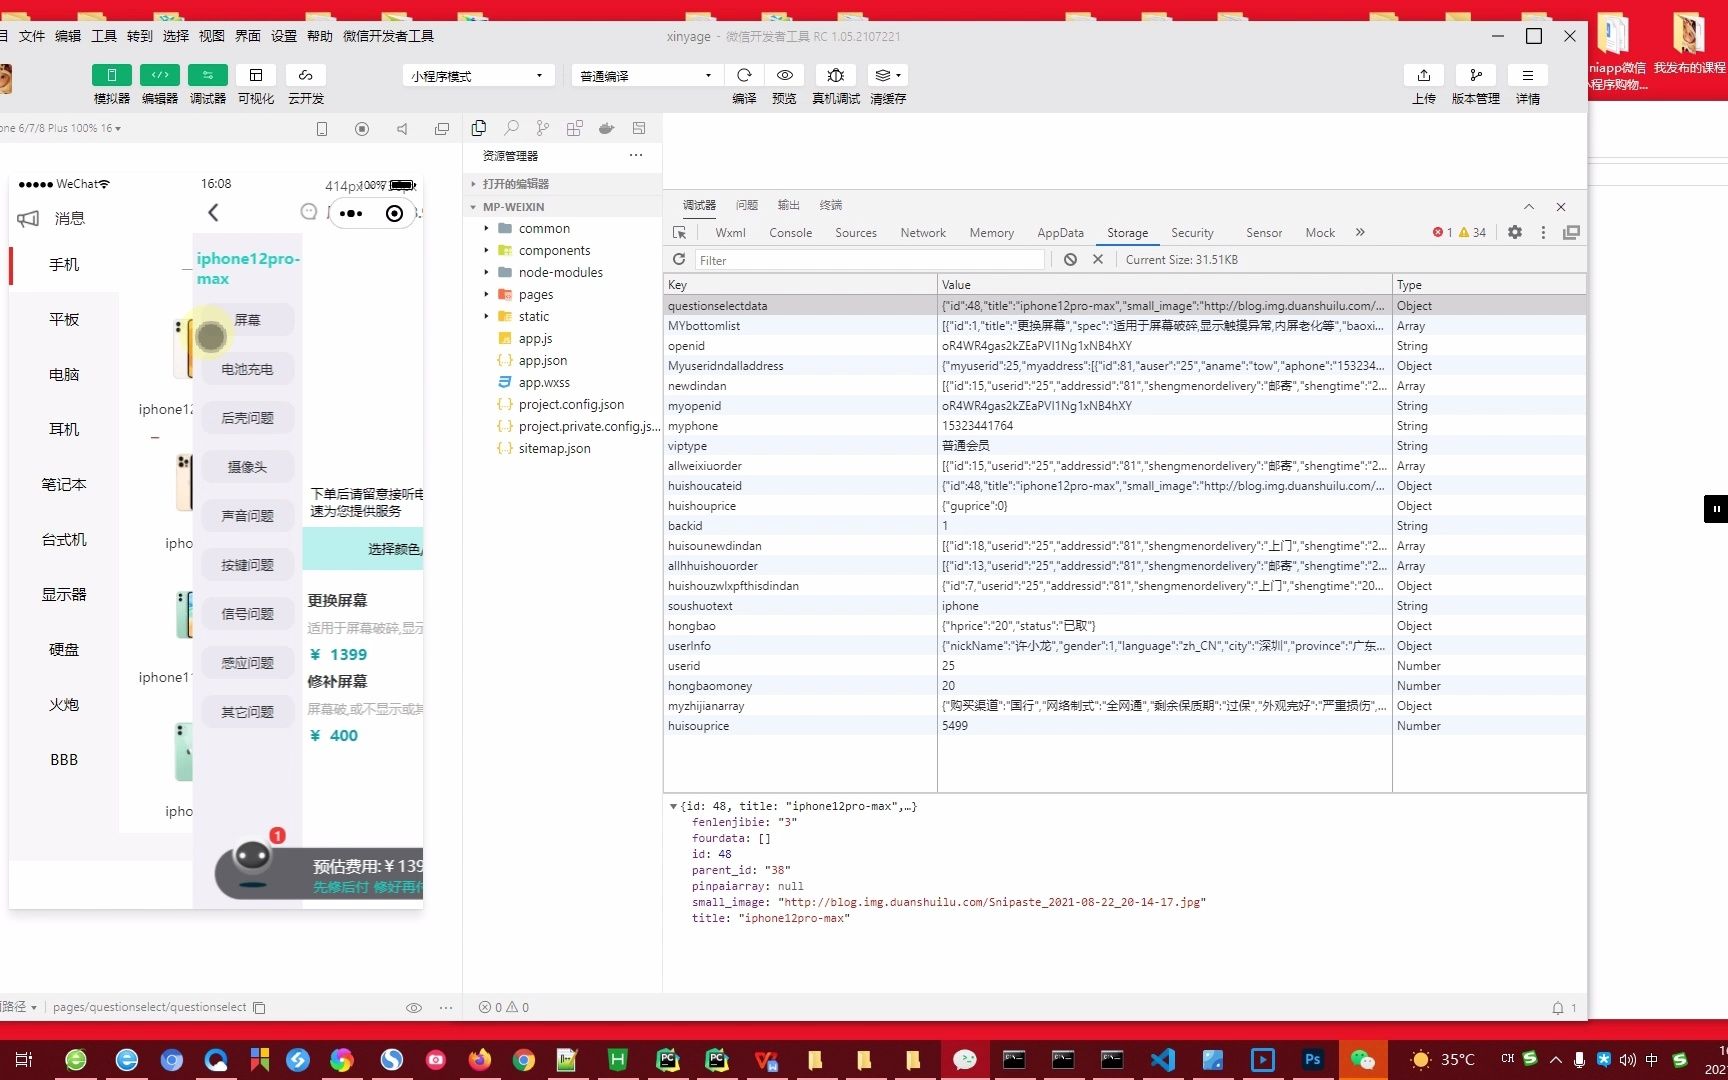1728x1080 pixels.
Task: Select the userInfo storage key row
Action: 1124,646
